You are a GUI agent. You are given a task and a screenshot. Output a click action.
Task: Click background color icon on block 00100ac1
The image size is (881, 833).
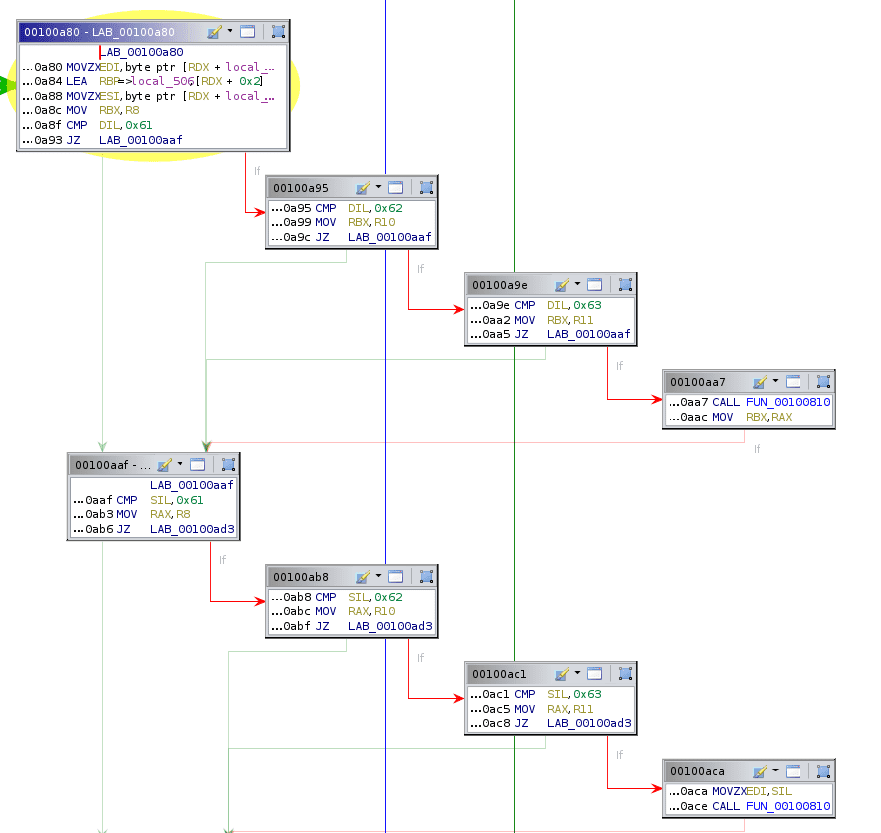pos(562,674)
